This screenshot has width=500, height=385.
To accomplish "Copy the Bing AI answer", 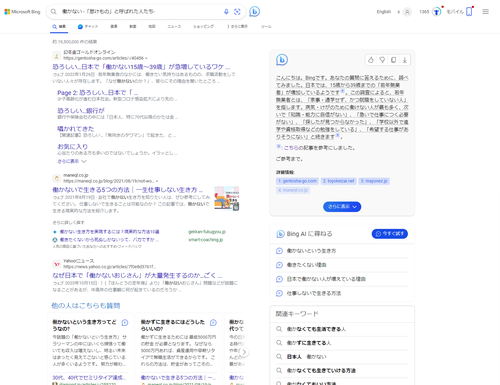I will [x=393, y=60].
